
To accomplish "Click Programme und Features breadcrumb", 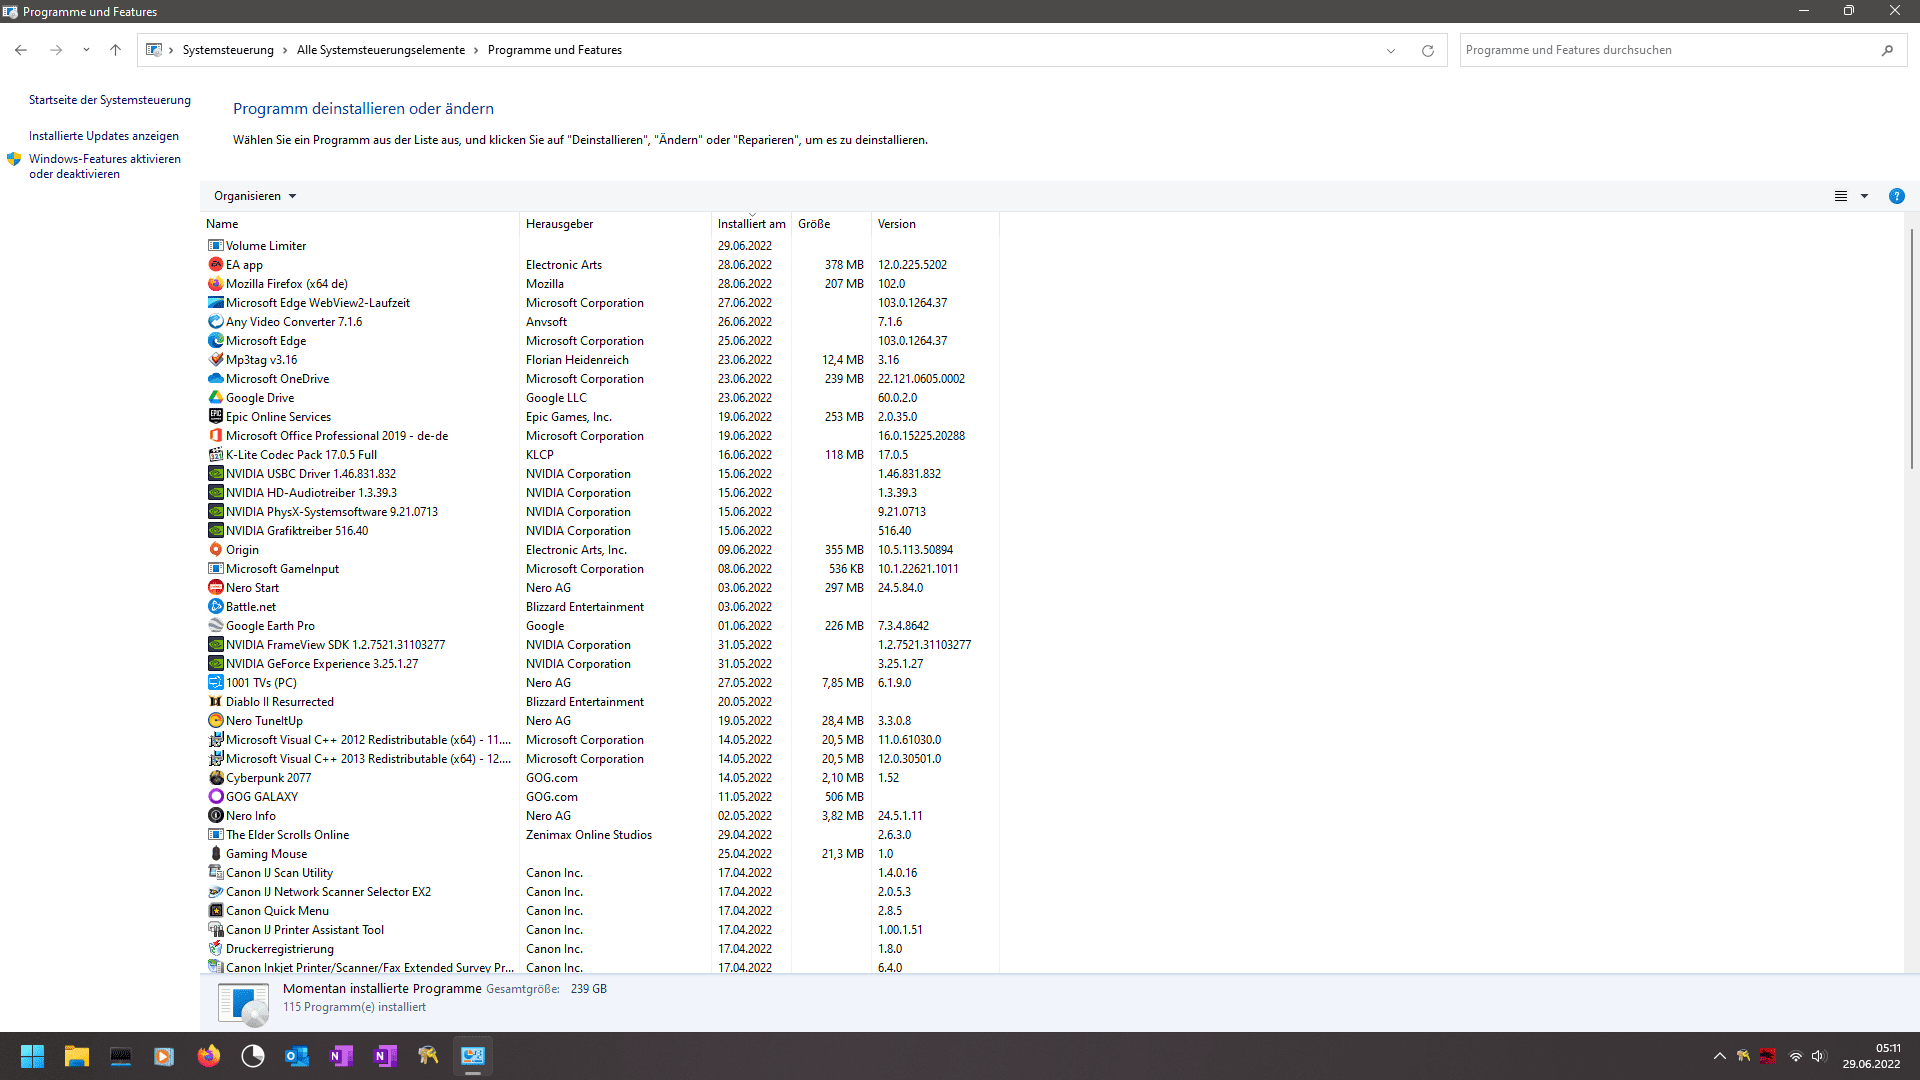I will tap(555, 50).
